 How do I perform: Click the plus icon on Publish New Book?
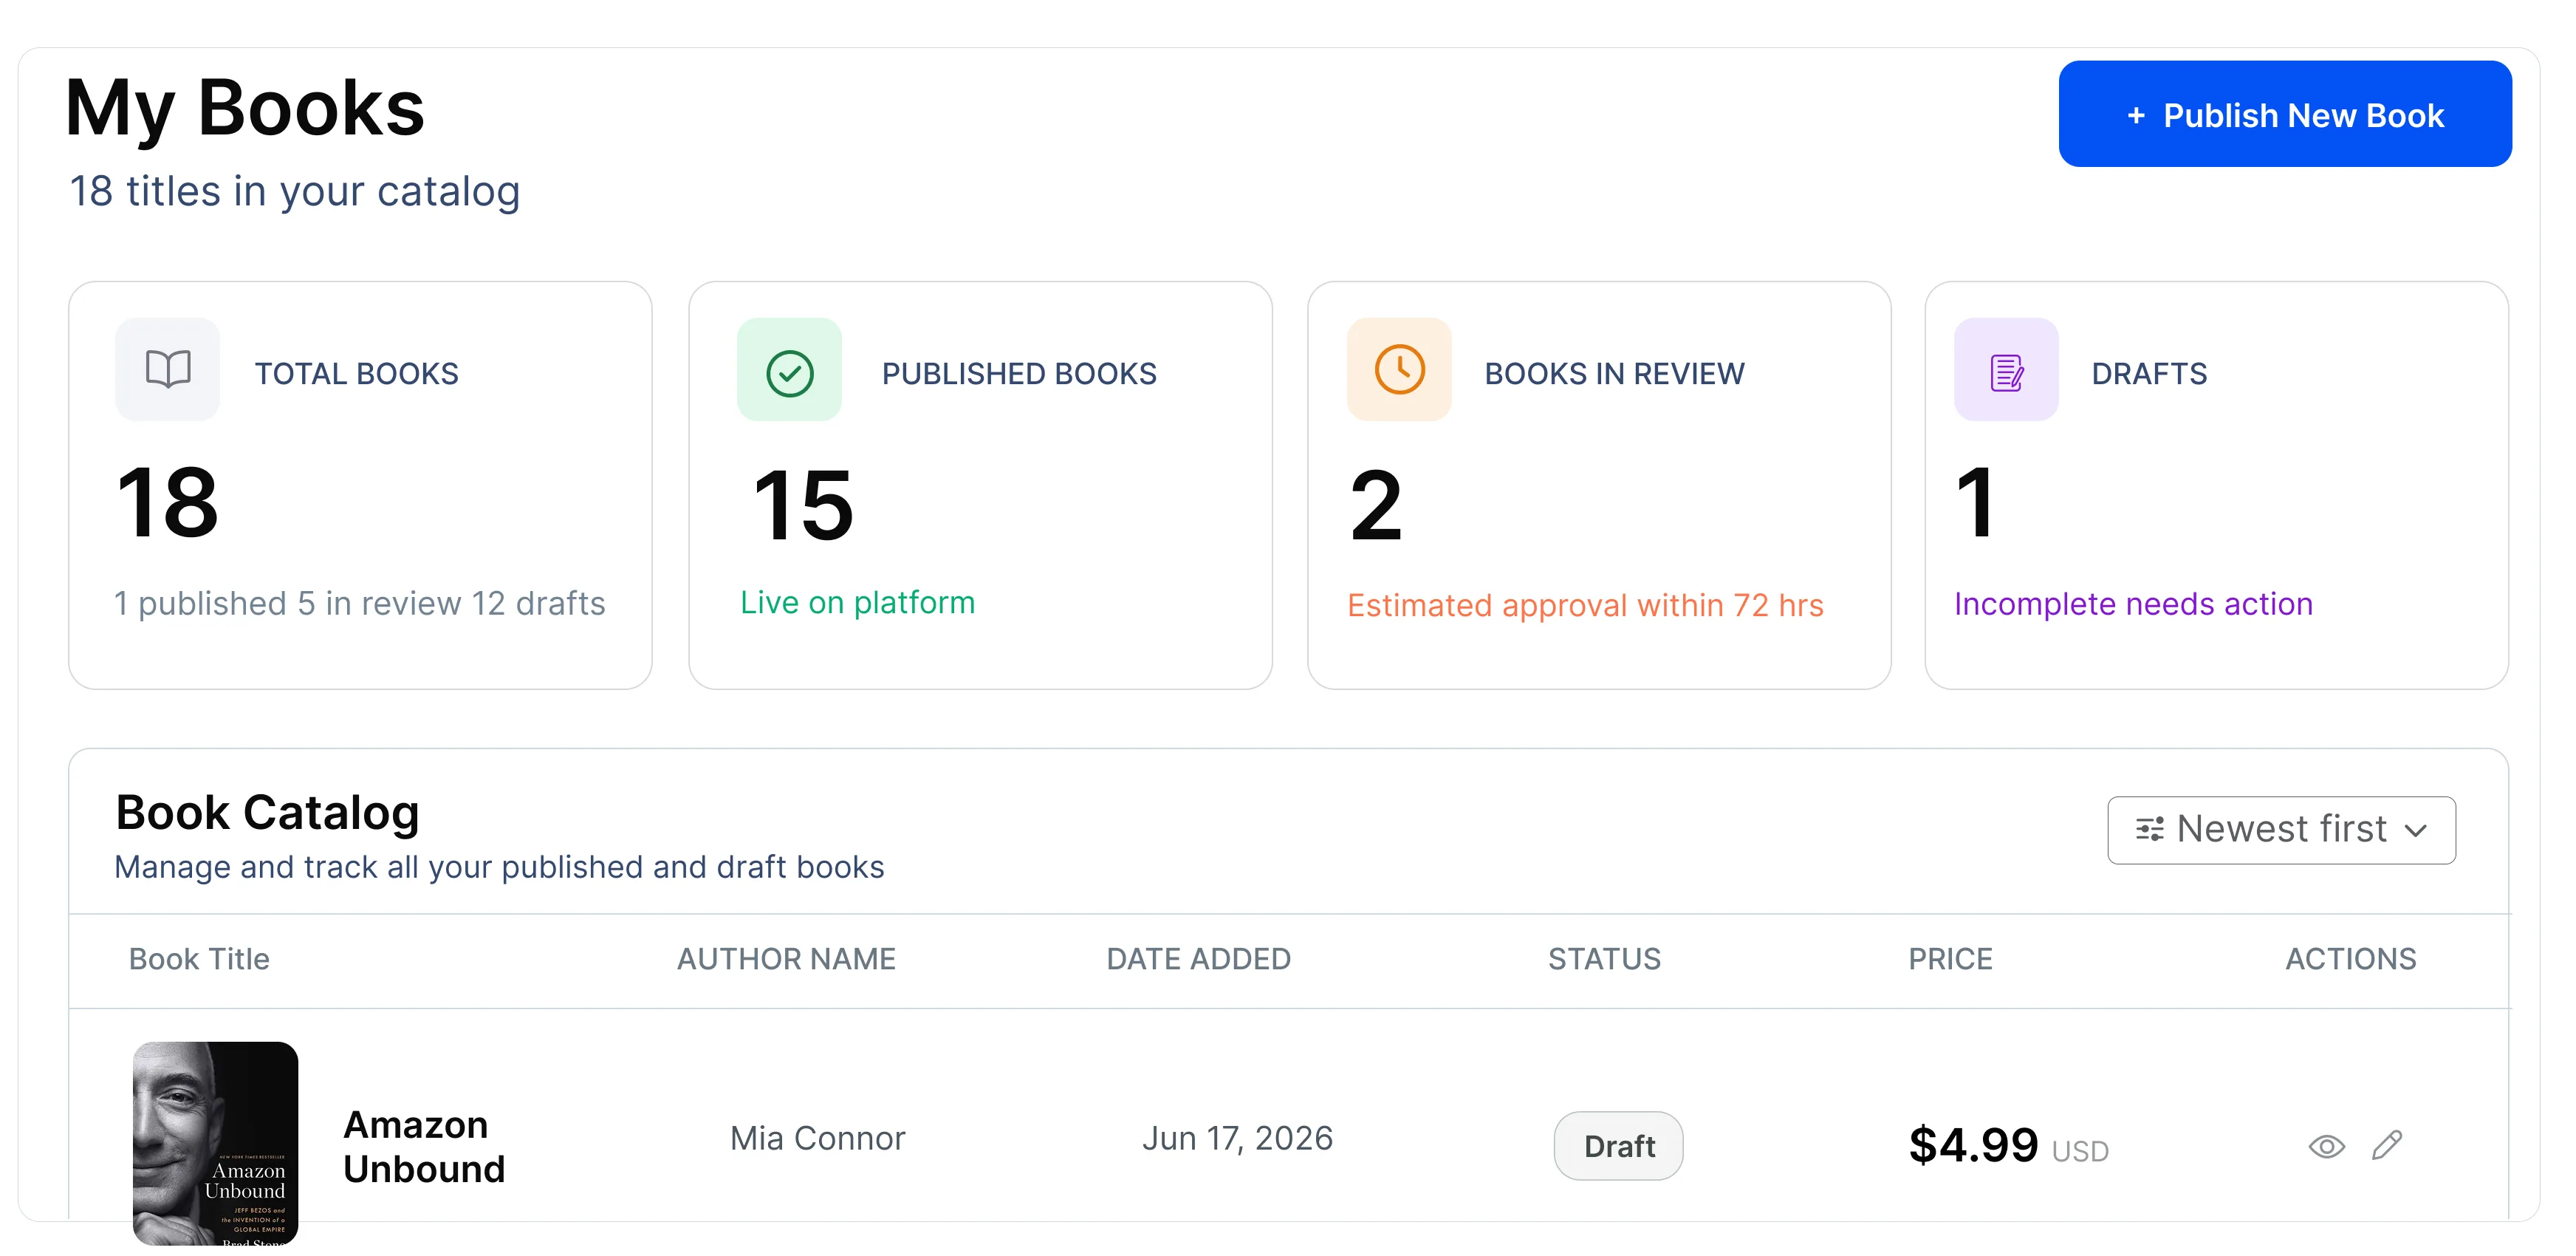coord(2135,116)
